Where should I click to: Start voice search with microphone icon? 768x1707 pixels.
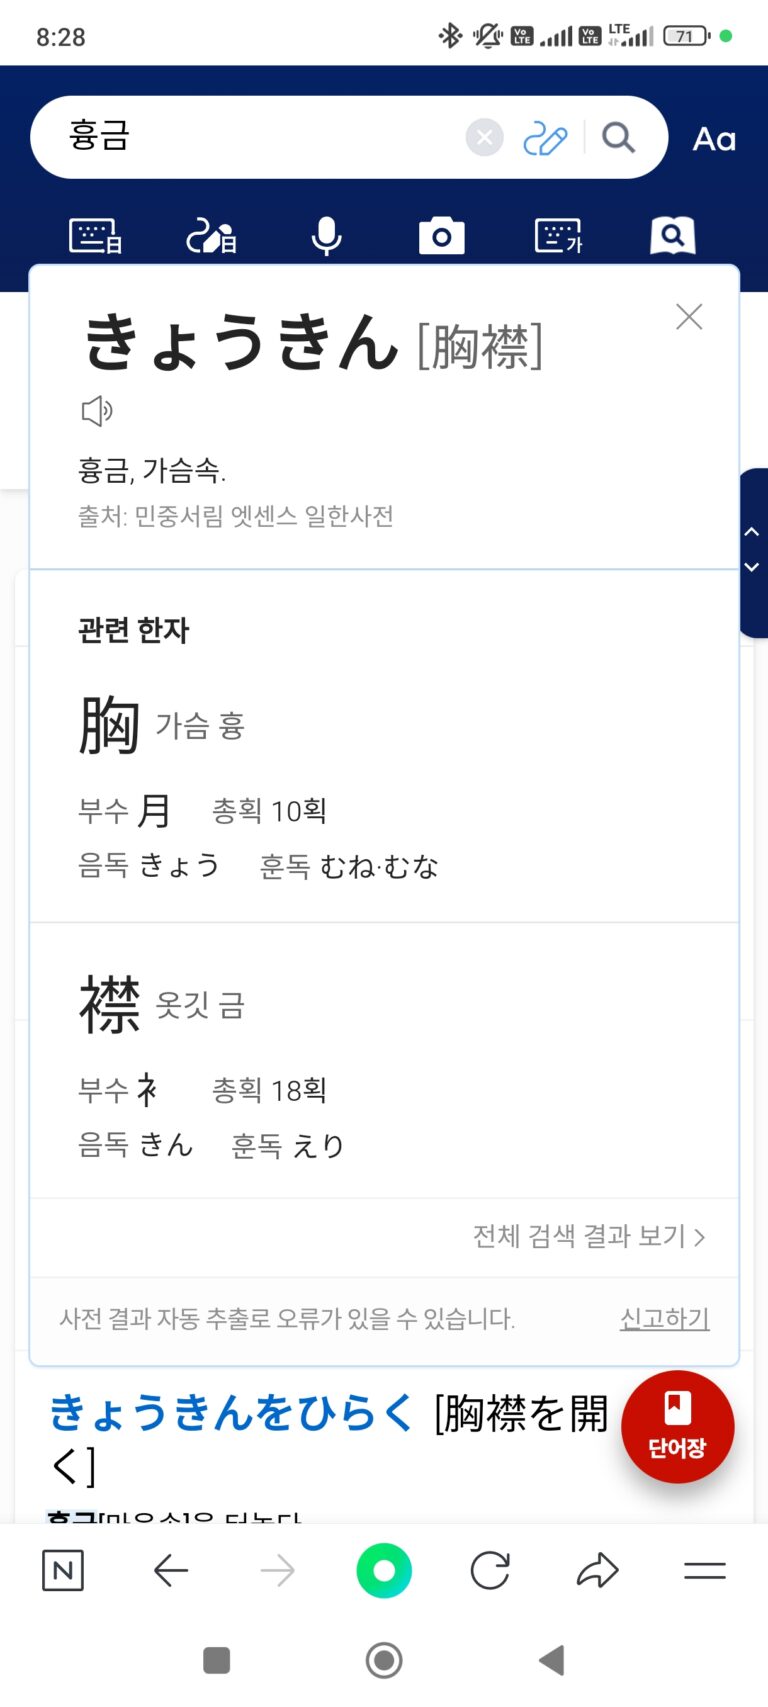point(326,236)
